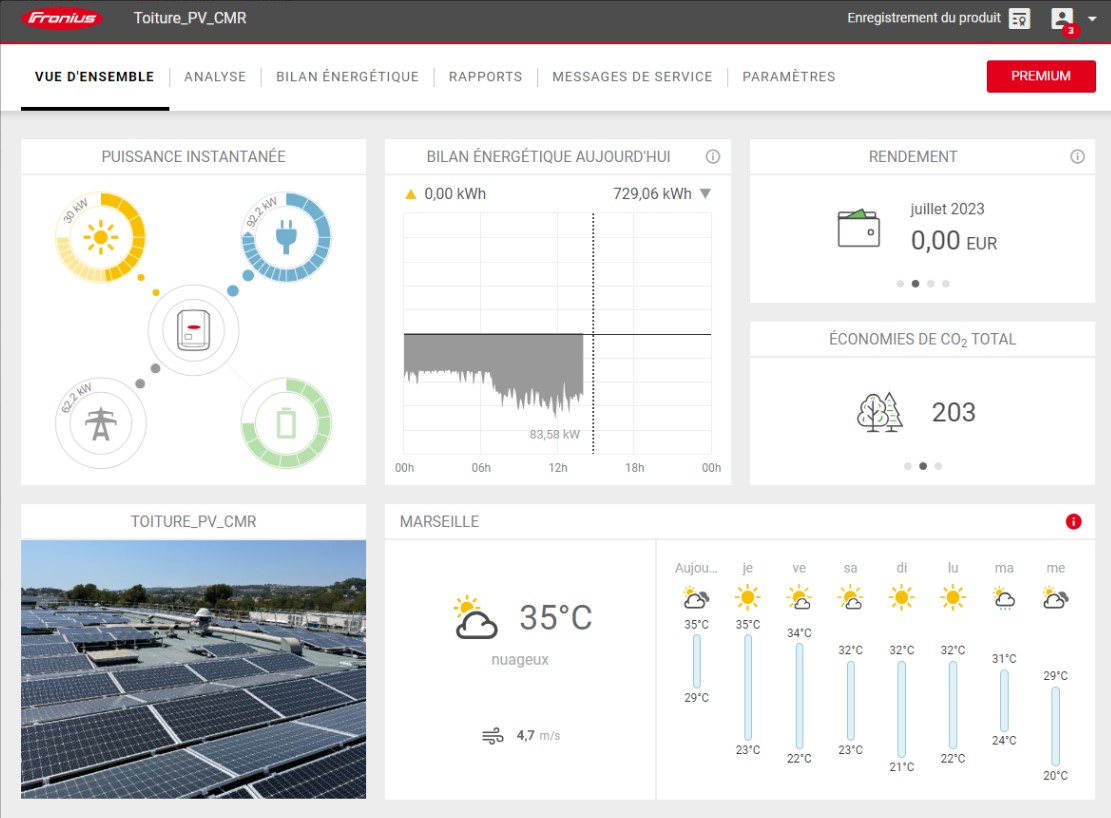The height and width of the screenshot is (818, 1111).
Task: Click the red Marseille weather info icon
Action: pyautogui.click(x=1074, y=521)
